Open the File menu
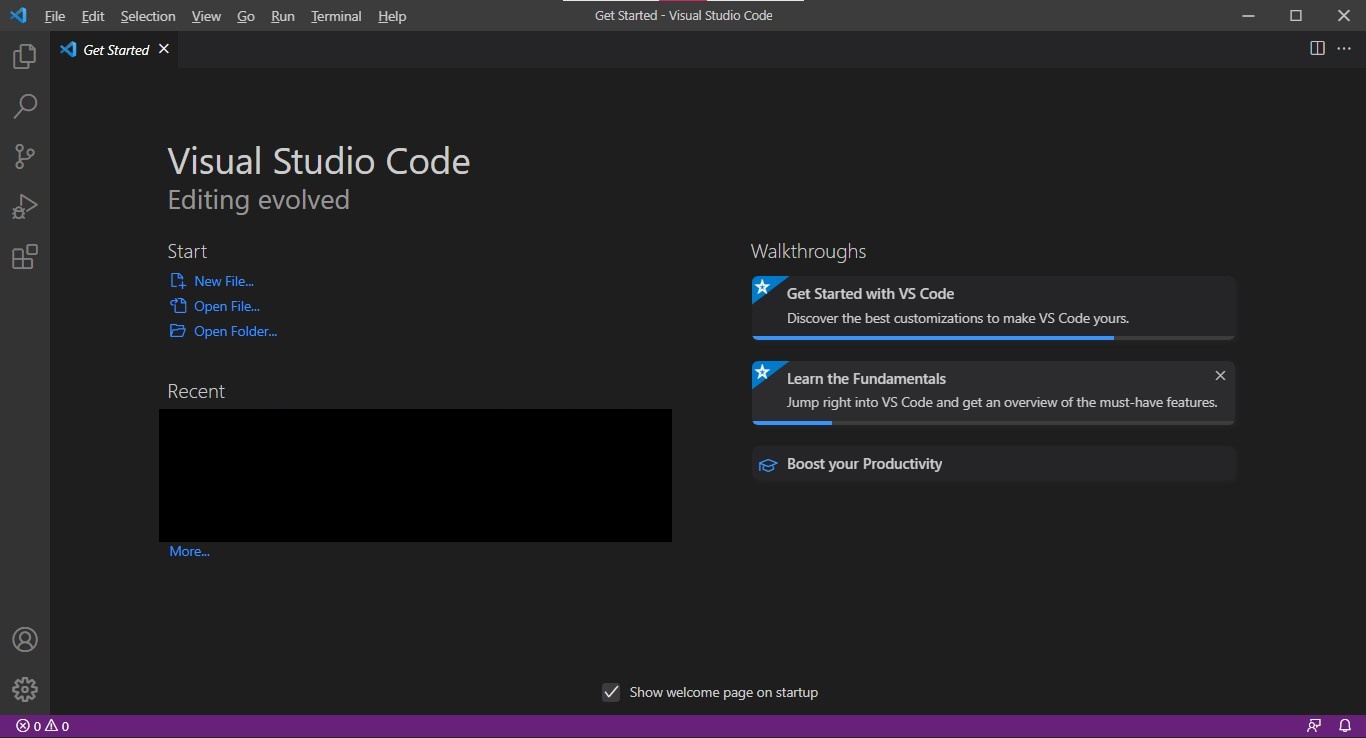 coord(55,16)
